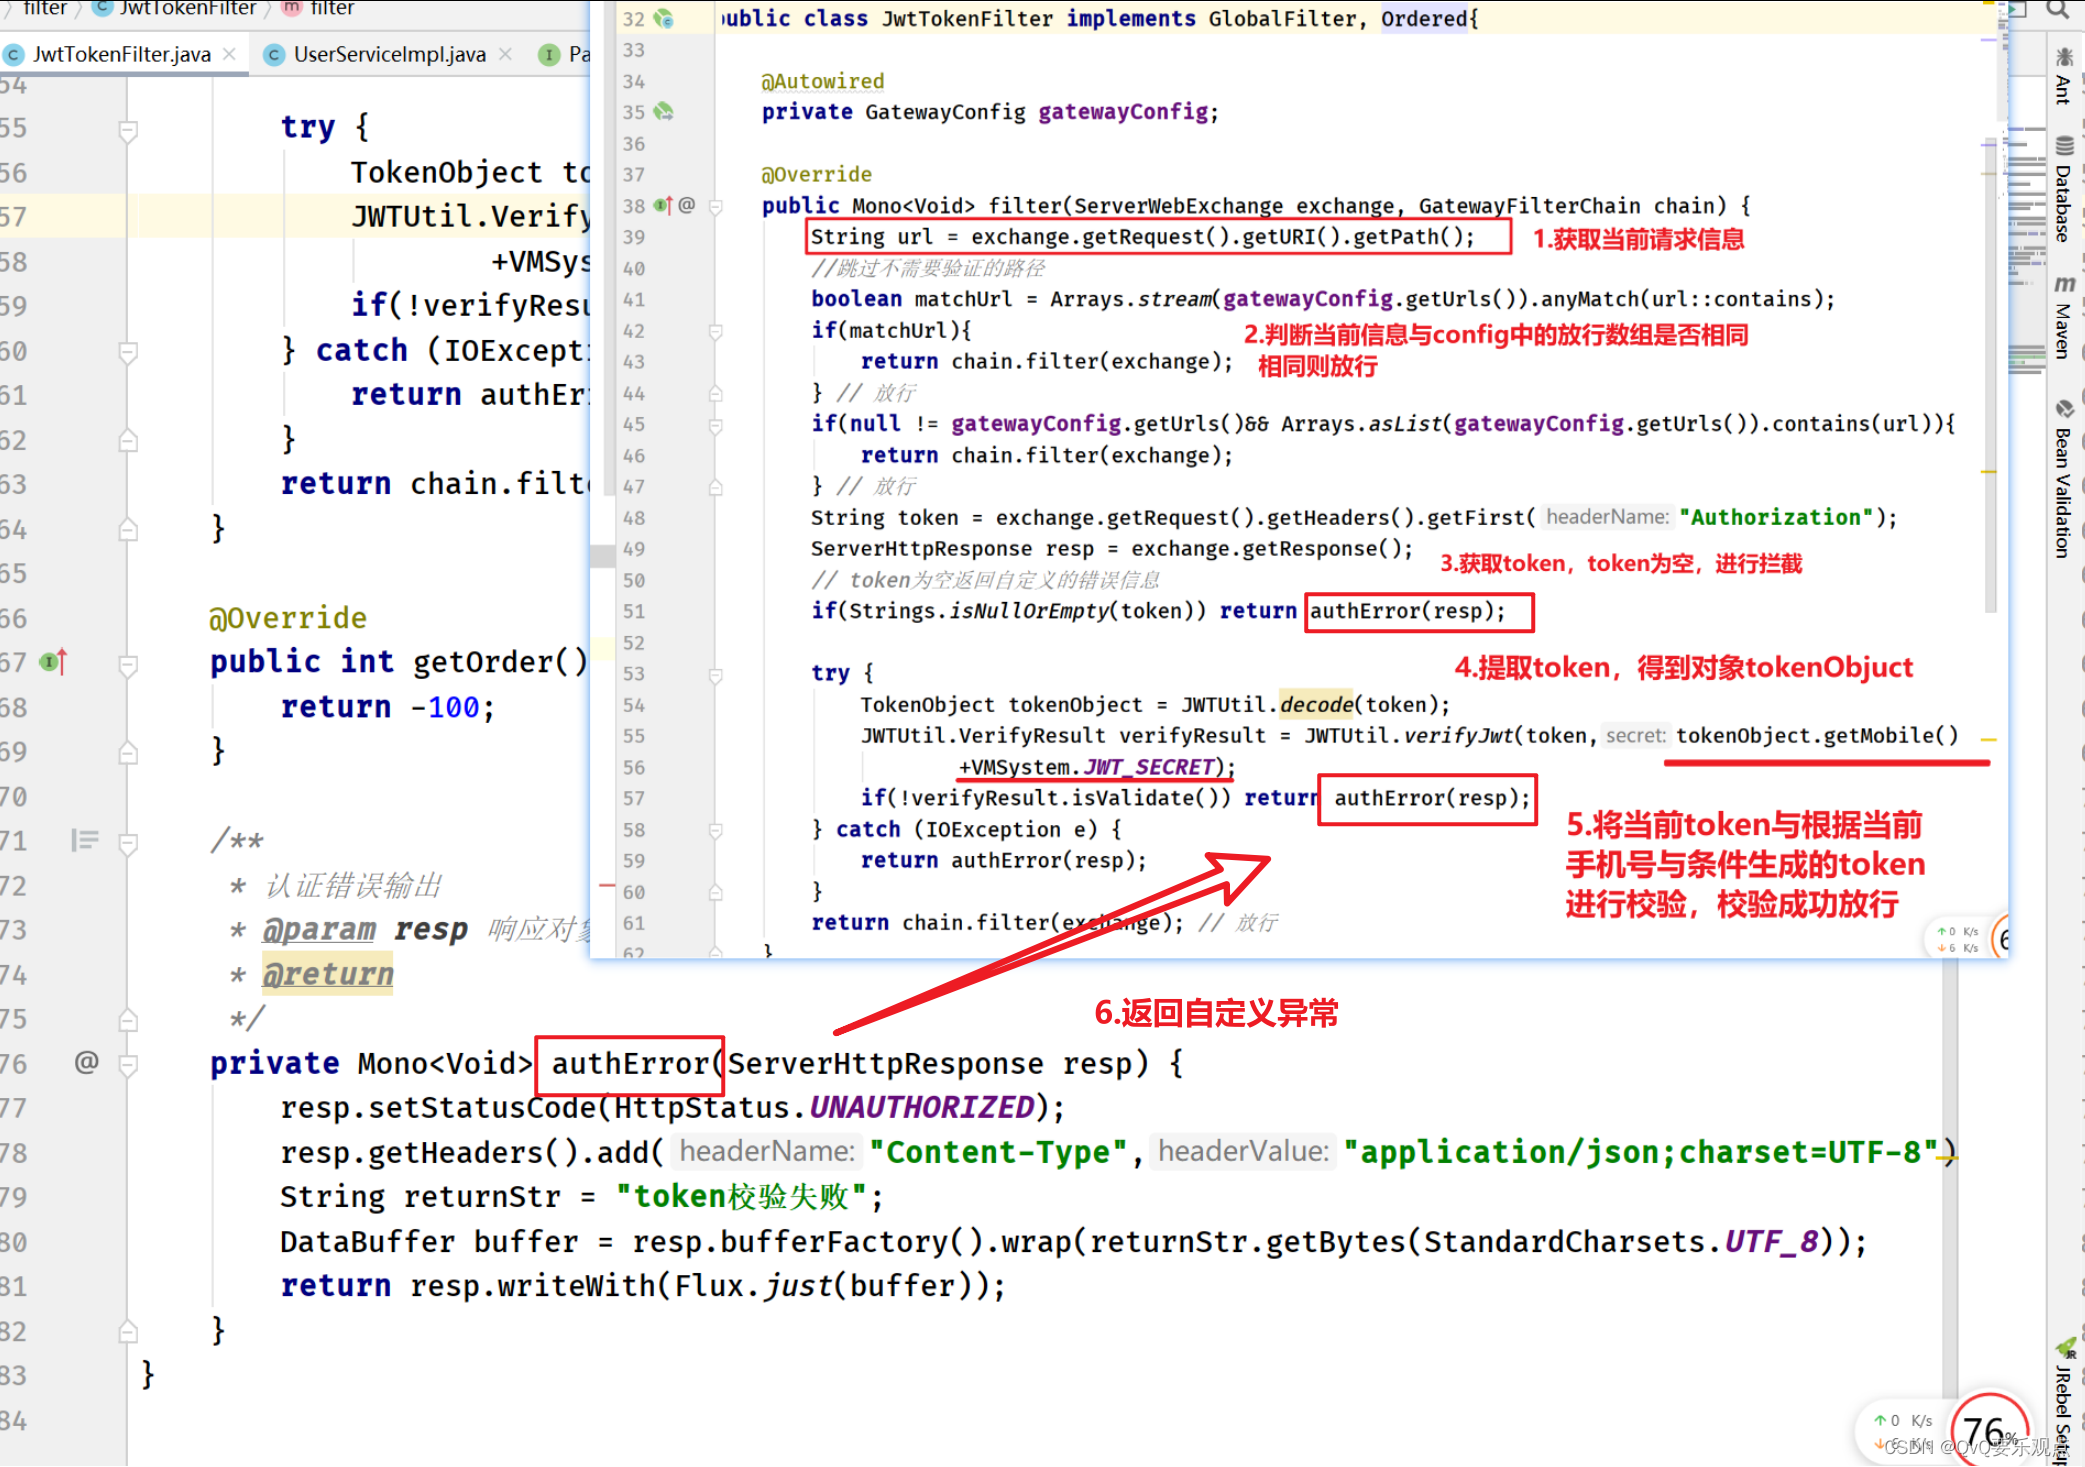Click the filter method breadcrumb
Viewport: 2085px width, 1467px height.
point(320,8)
